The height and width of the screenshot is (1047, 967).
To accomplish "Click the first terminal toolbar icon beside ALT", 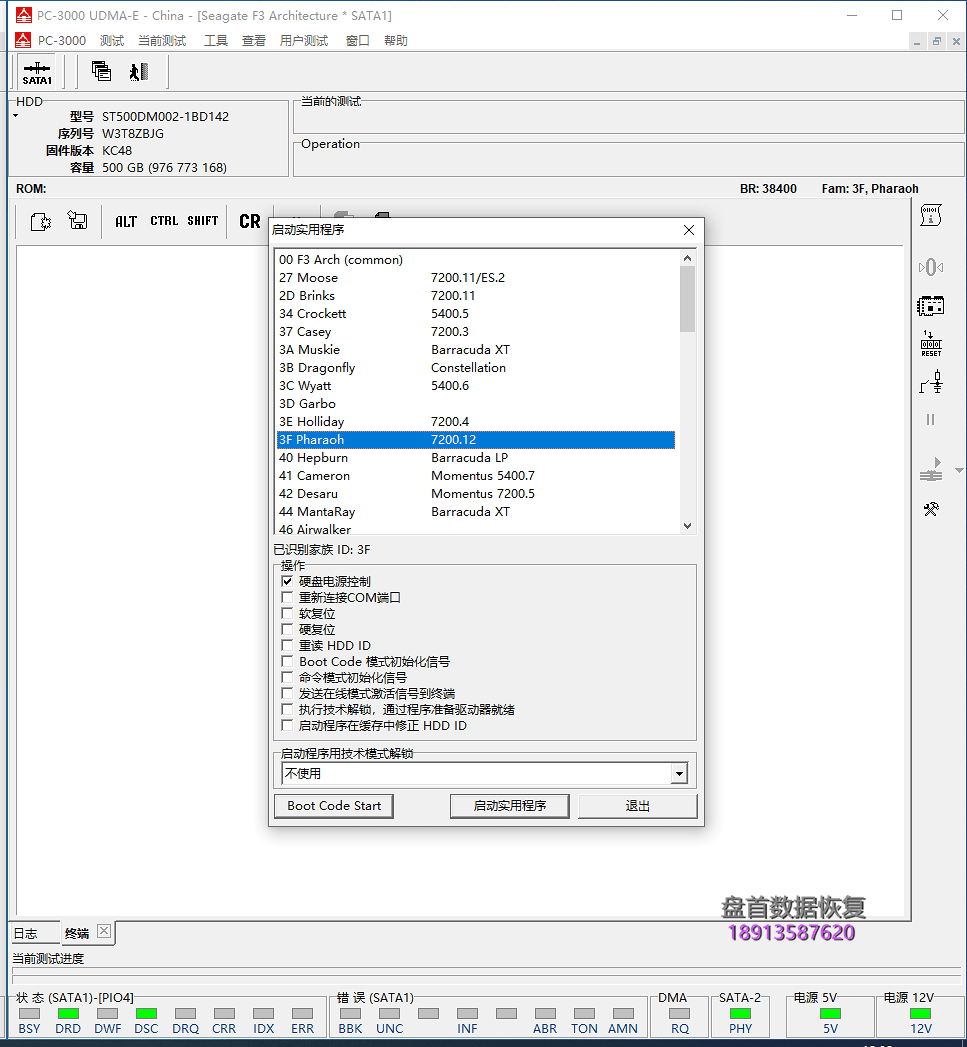I will (x=41, y=221).
